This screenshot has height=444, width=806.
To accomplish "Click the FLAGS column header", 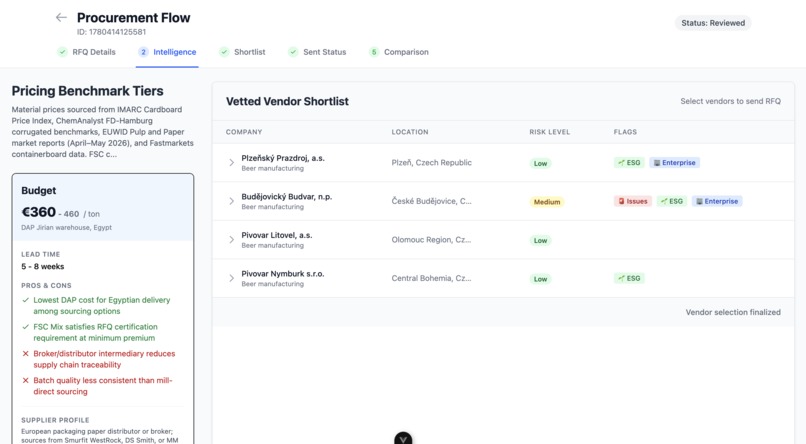I will point(625,132).
